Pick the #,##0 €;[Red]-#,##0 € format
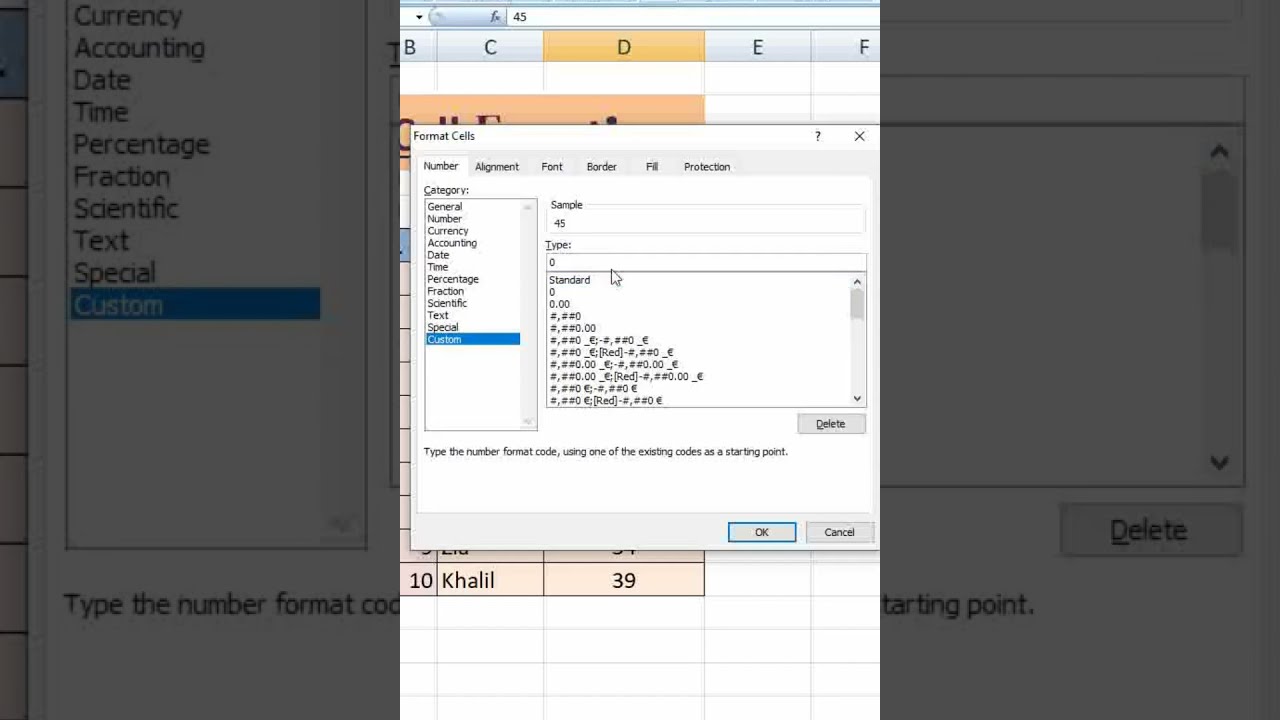1280x720 pixels. [606, 401]
